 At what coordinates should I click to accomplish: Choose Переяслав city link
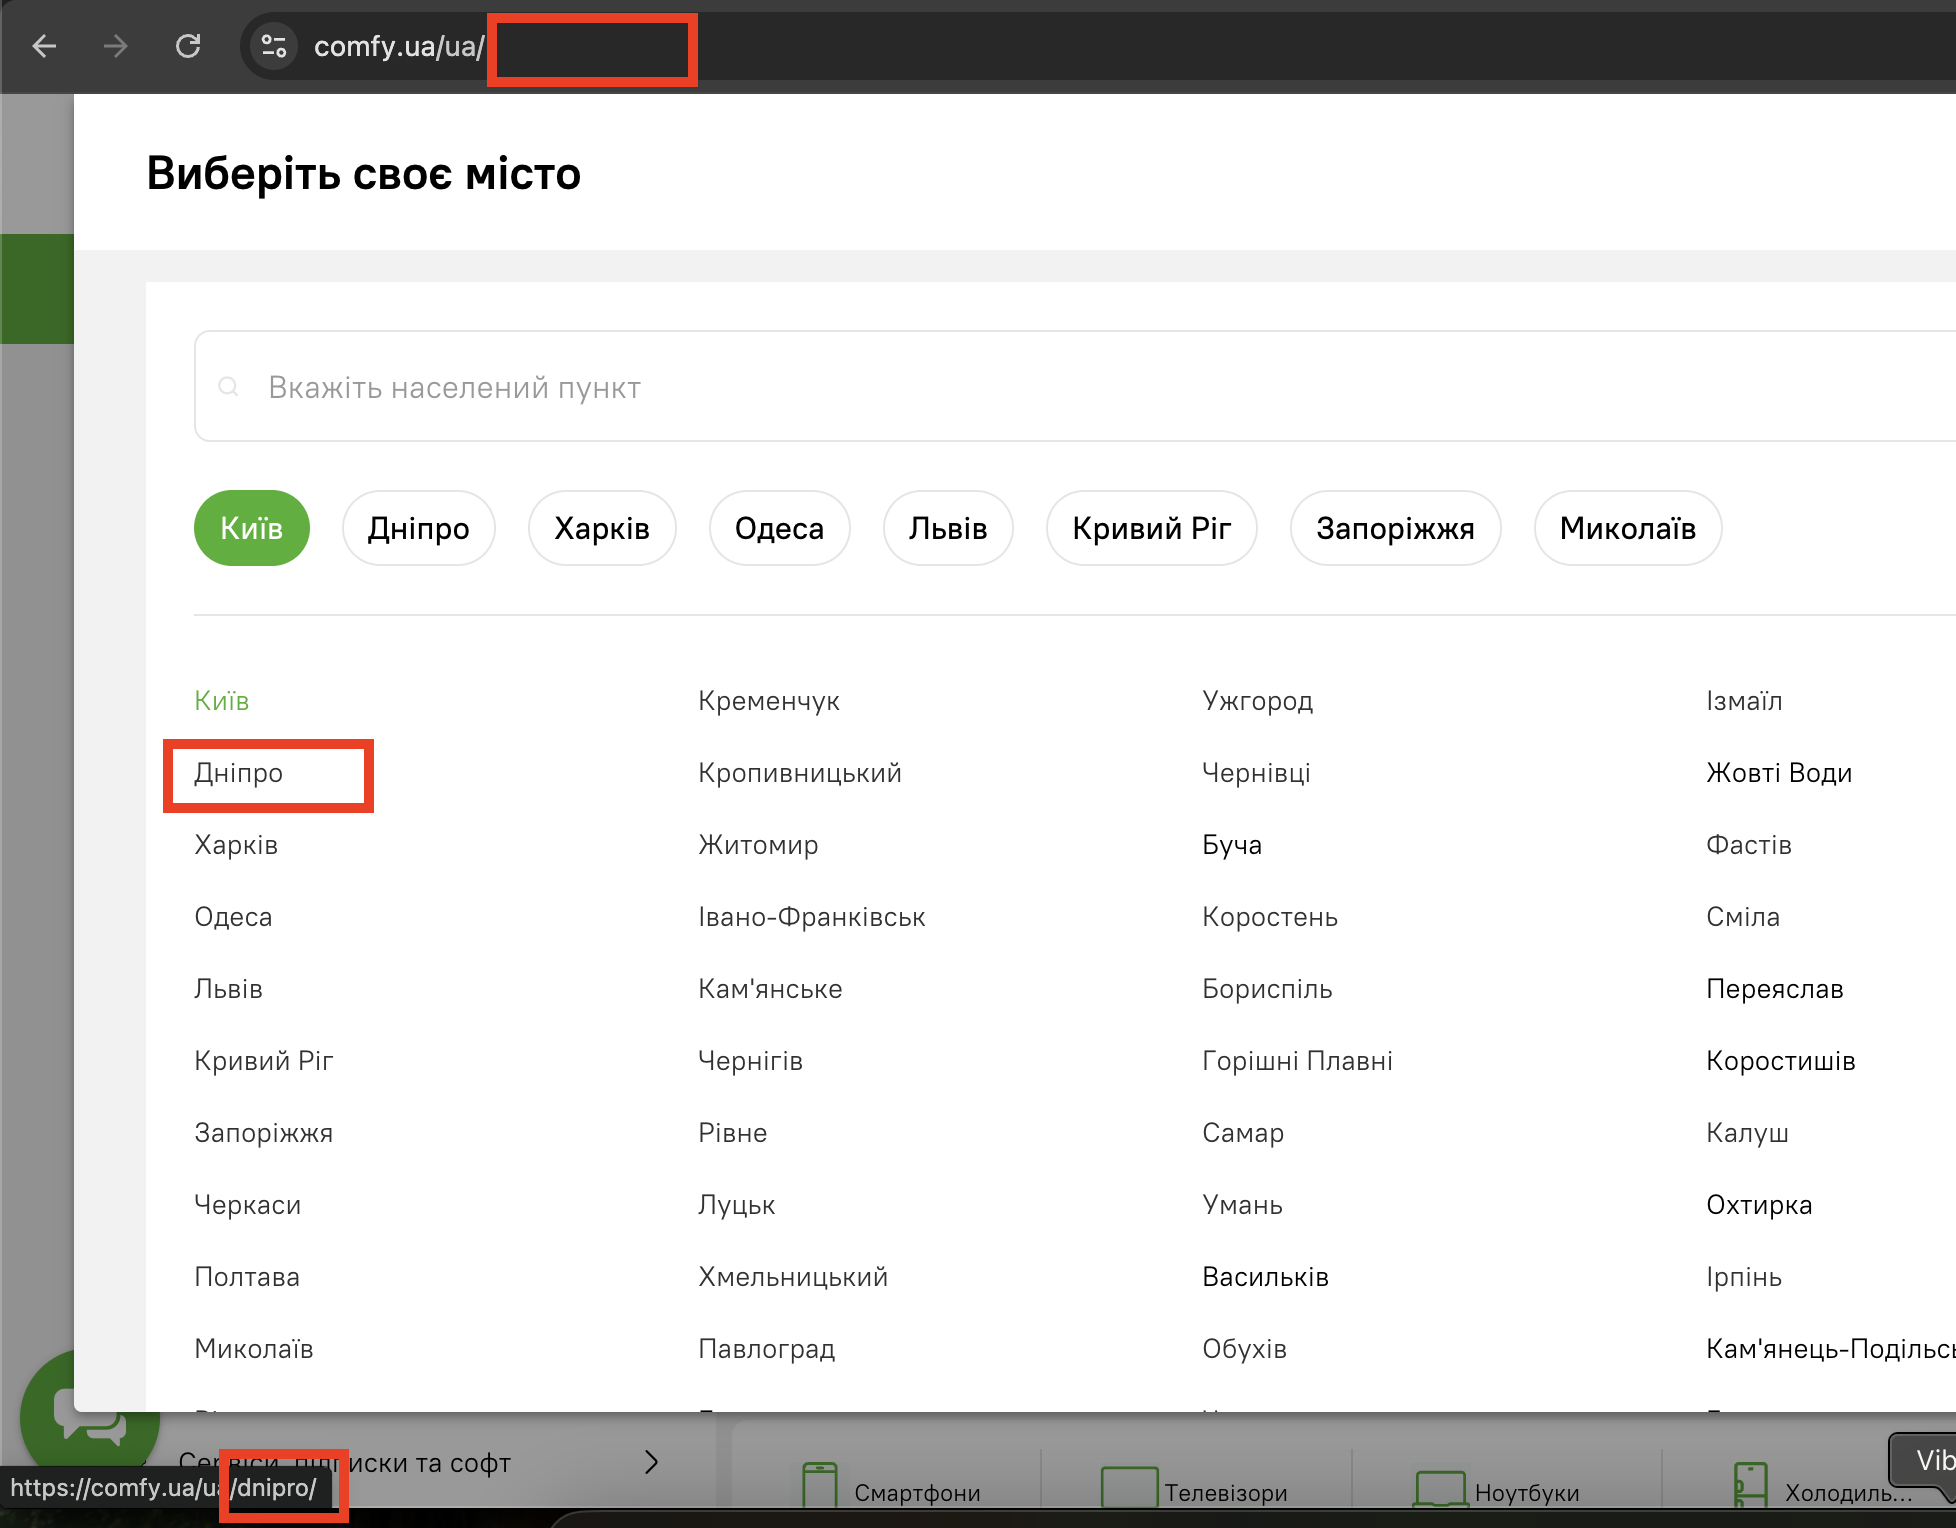[x=1775, y=989]
